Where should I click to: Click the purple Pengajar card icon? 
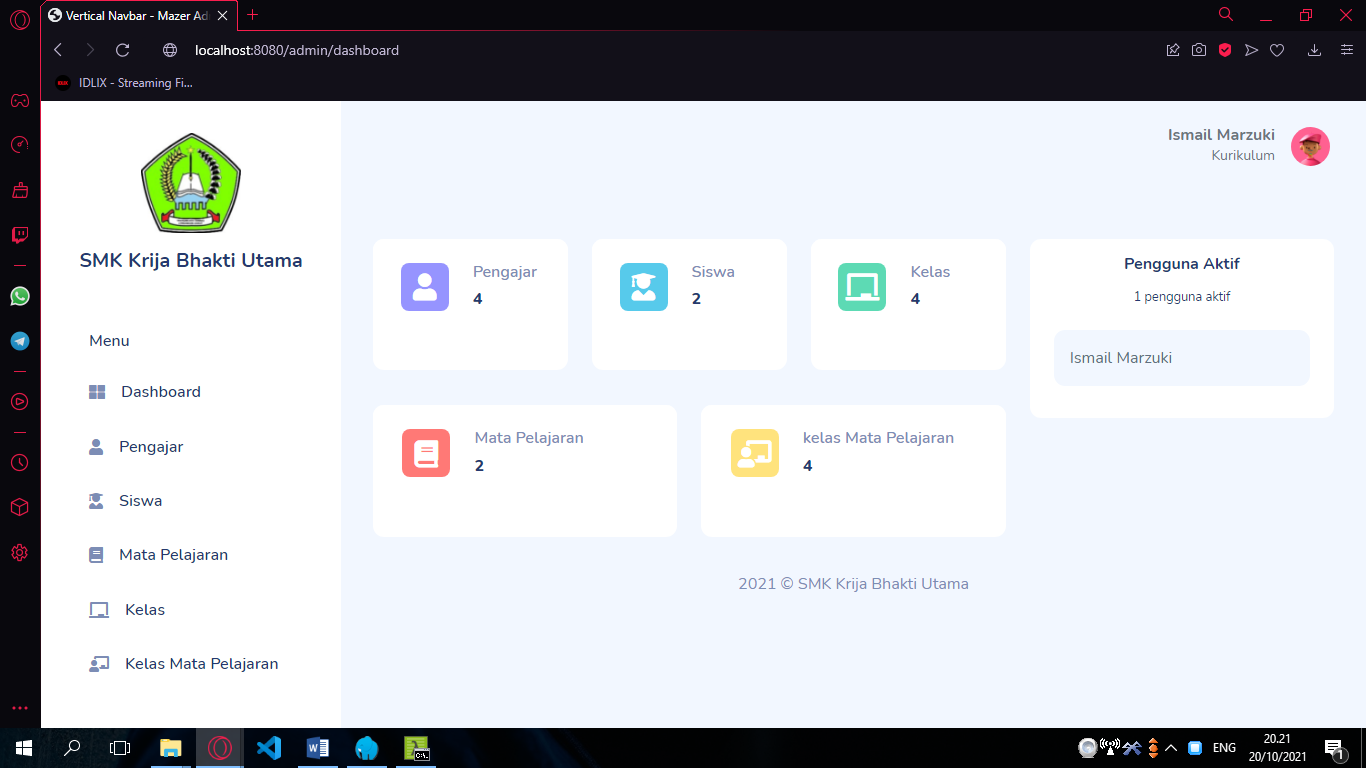pos(425,287)
